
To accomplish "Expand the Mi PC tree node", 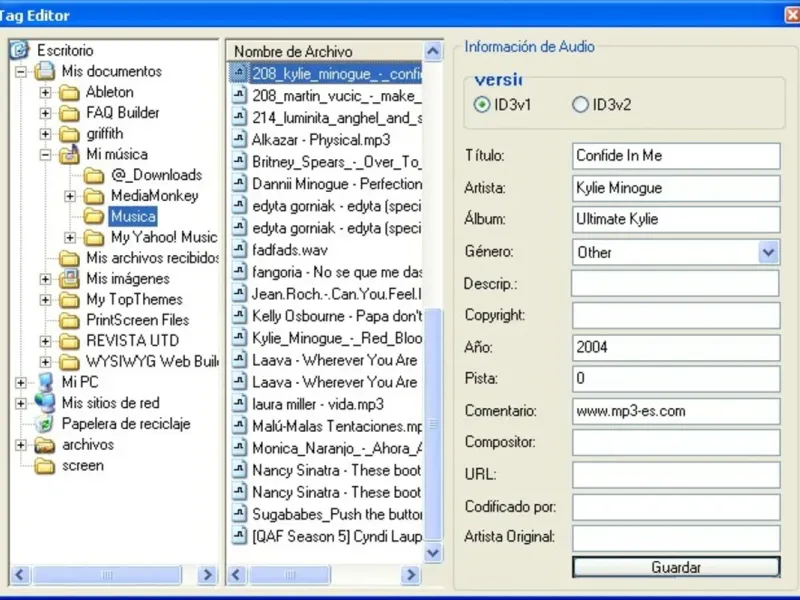I will tap(20, 382).
